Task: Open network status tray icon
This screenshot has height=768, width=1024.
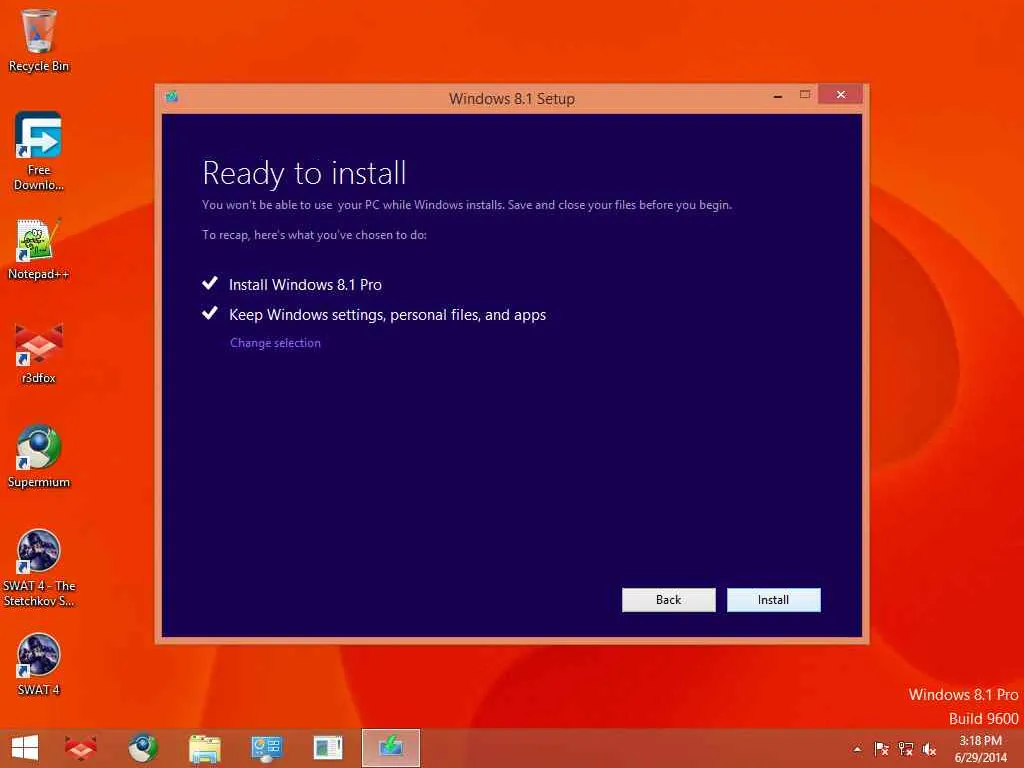Action: [x=905, y=749]
